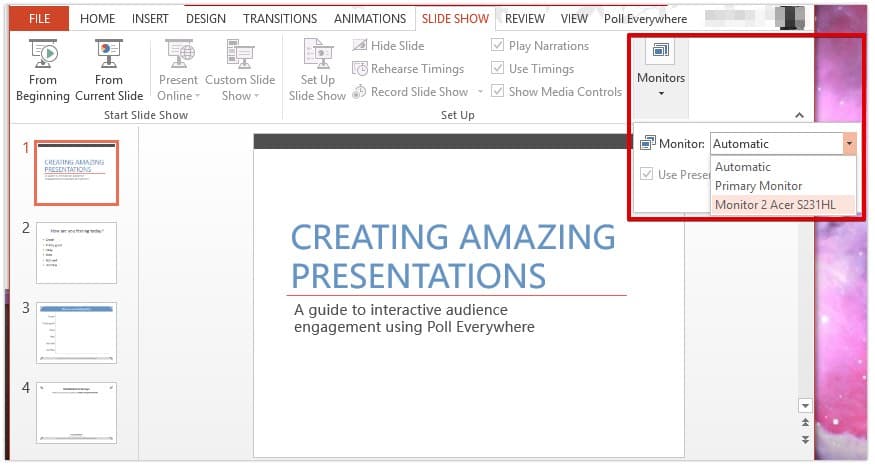
Task: Click the vertical scrollbar down arrow
Action: pyautogui.click(x=802, y=405)
